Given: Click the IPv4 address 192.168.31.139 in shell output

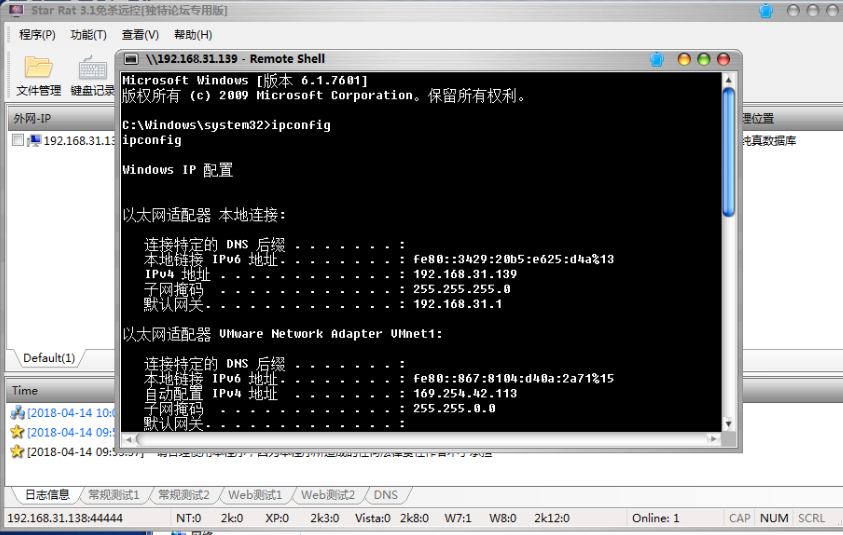Looking at the screenshot, I should coord(465,274).
